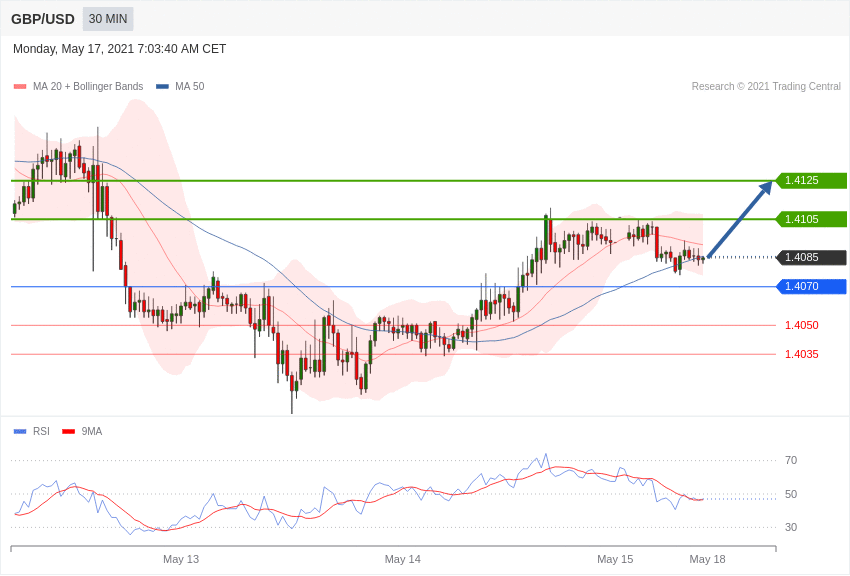
Task: Click the 1.4085 current price label
Action: [x=812, y=257]
